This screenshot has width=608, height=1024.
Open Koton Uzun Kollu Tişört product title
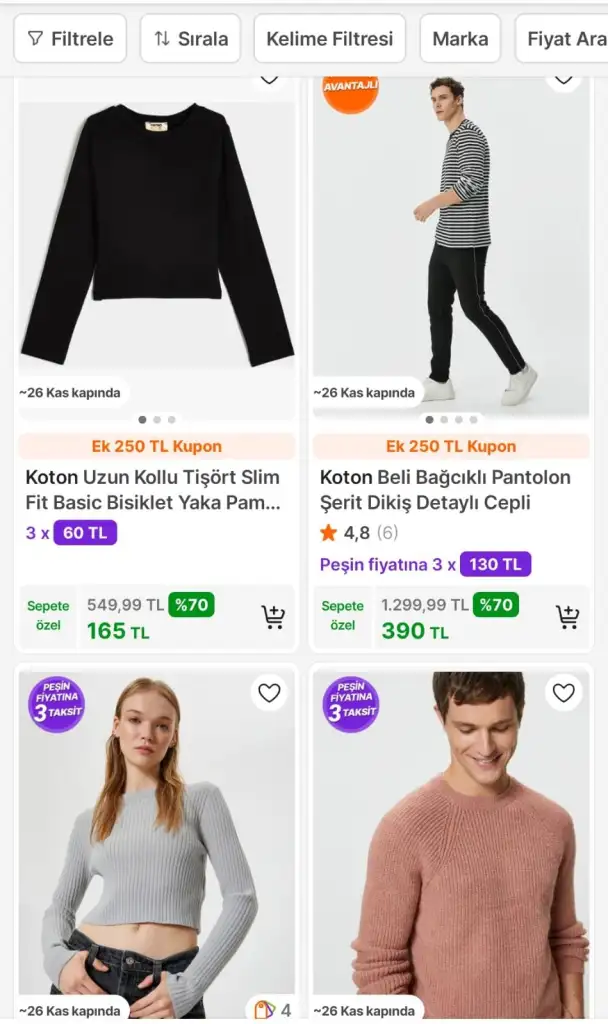coord(152,490)
